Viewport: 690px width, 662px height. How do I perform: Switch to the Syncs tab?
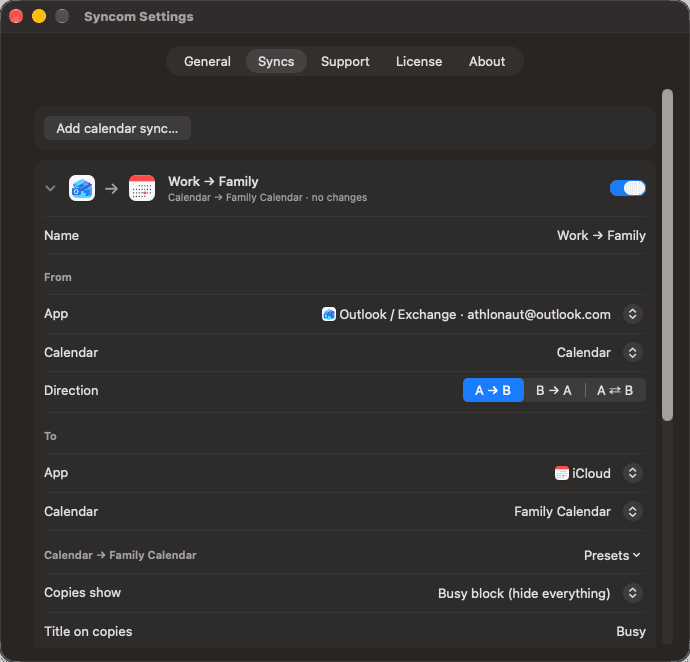[276, 61]
